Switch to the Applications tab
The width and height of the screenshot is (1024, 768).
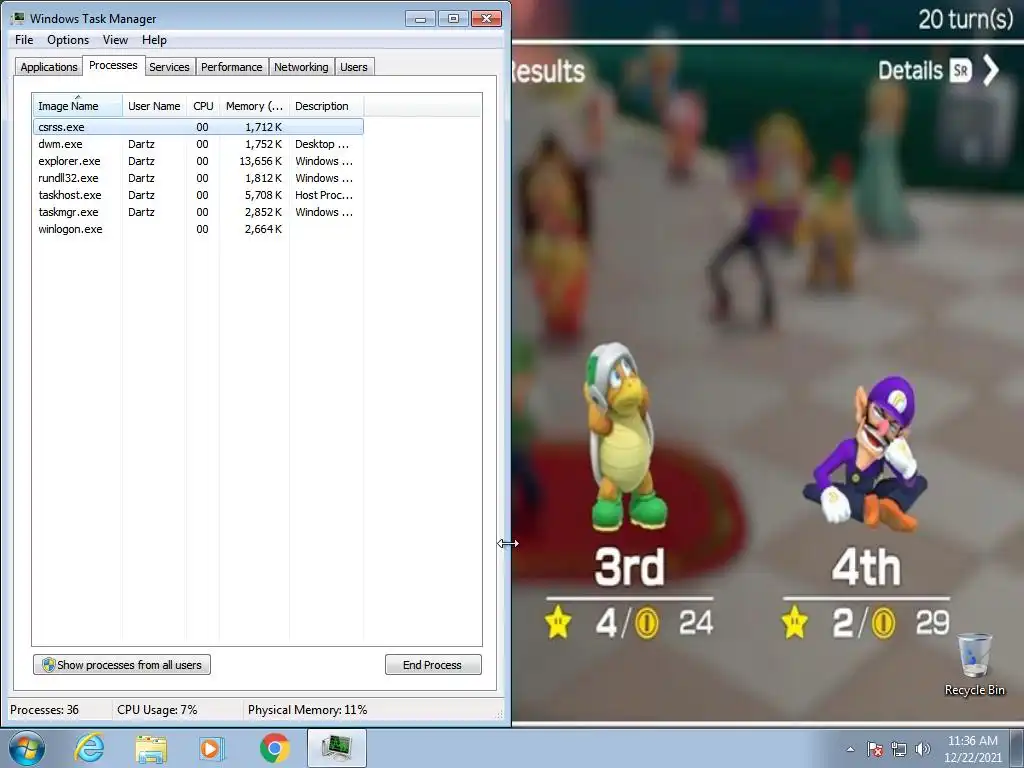point(49,67)
